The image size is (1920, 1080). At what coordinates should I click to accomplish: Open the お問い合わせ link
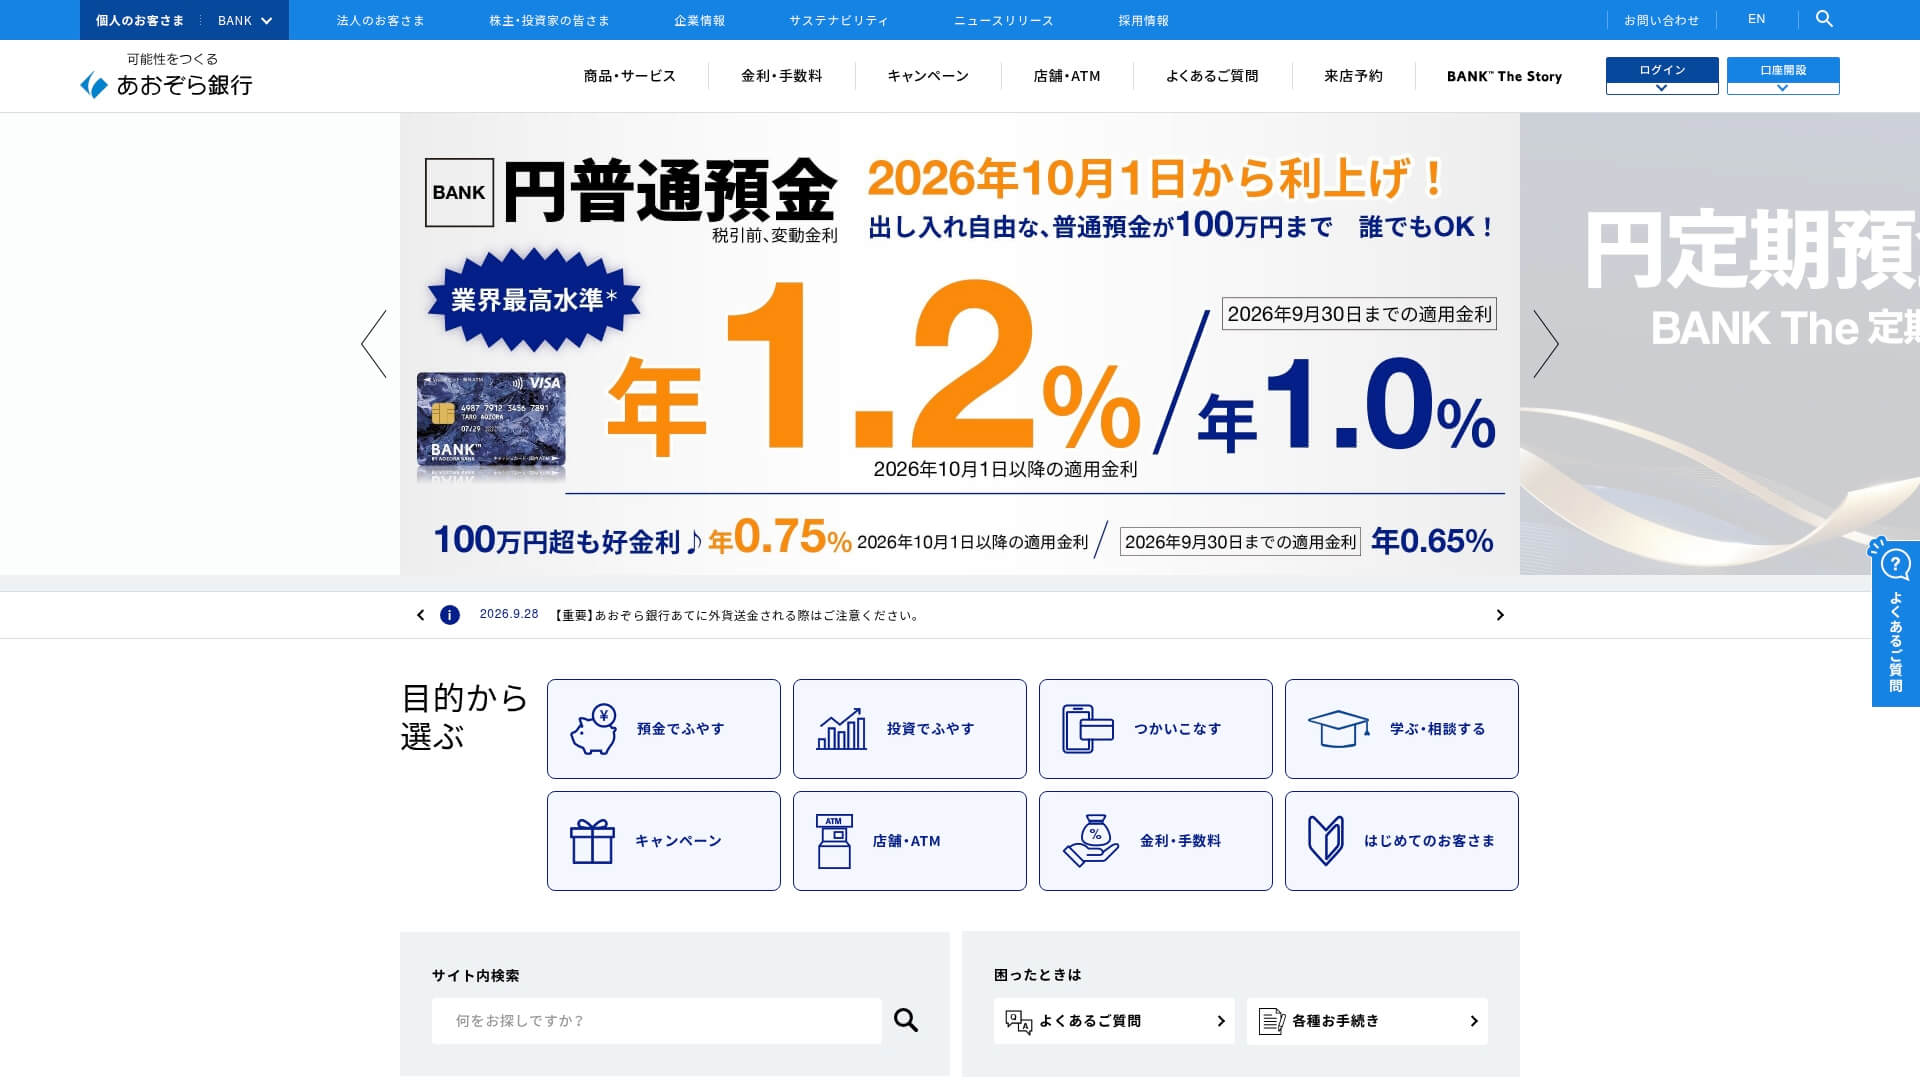click(x=1661, y=20)
